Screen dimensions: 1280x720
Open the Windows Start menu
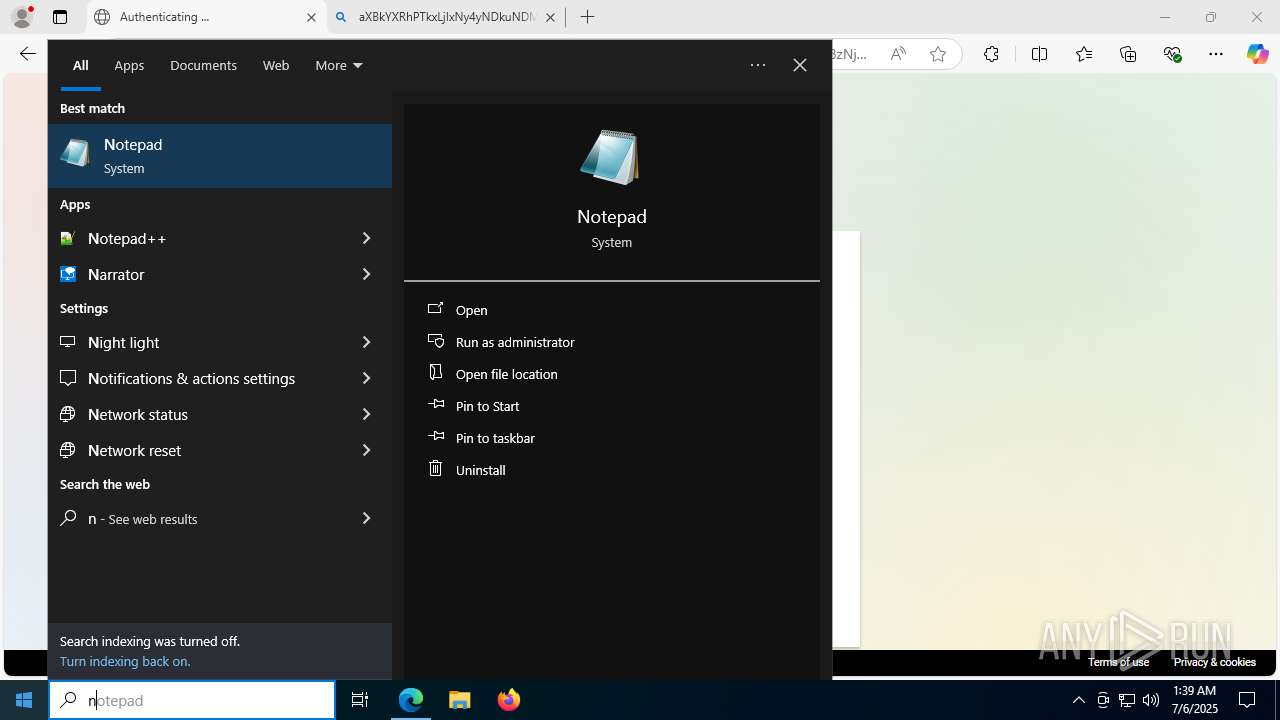[x=24, y=700]
